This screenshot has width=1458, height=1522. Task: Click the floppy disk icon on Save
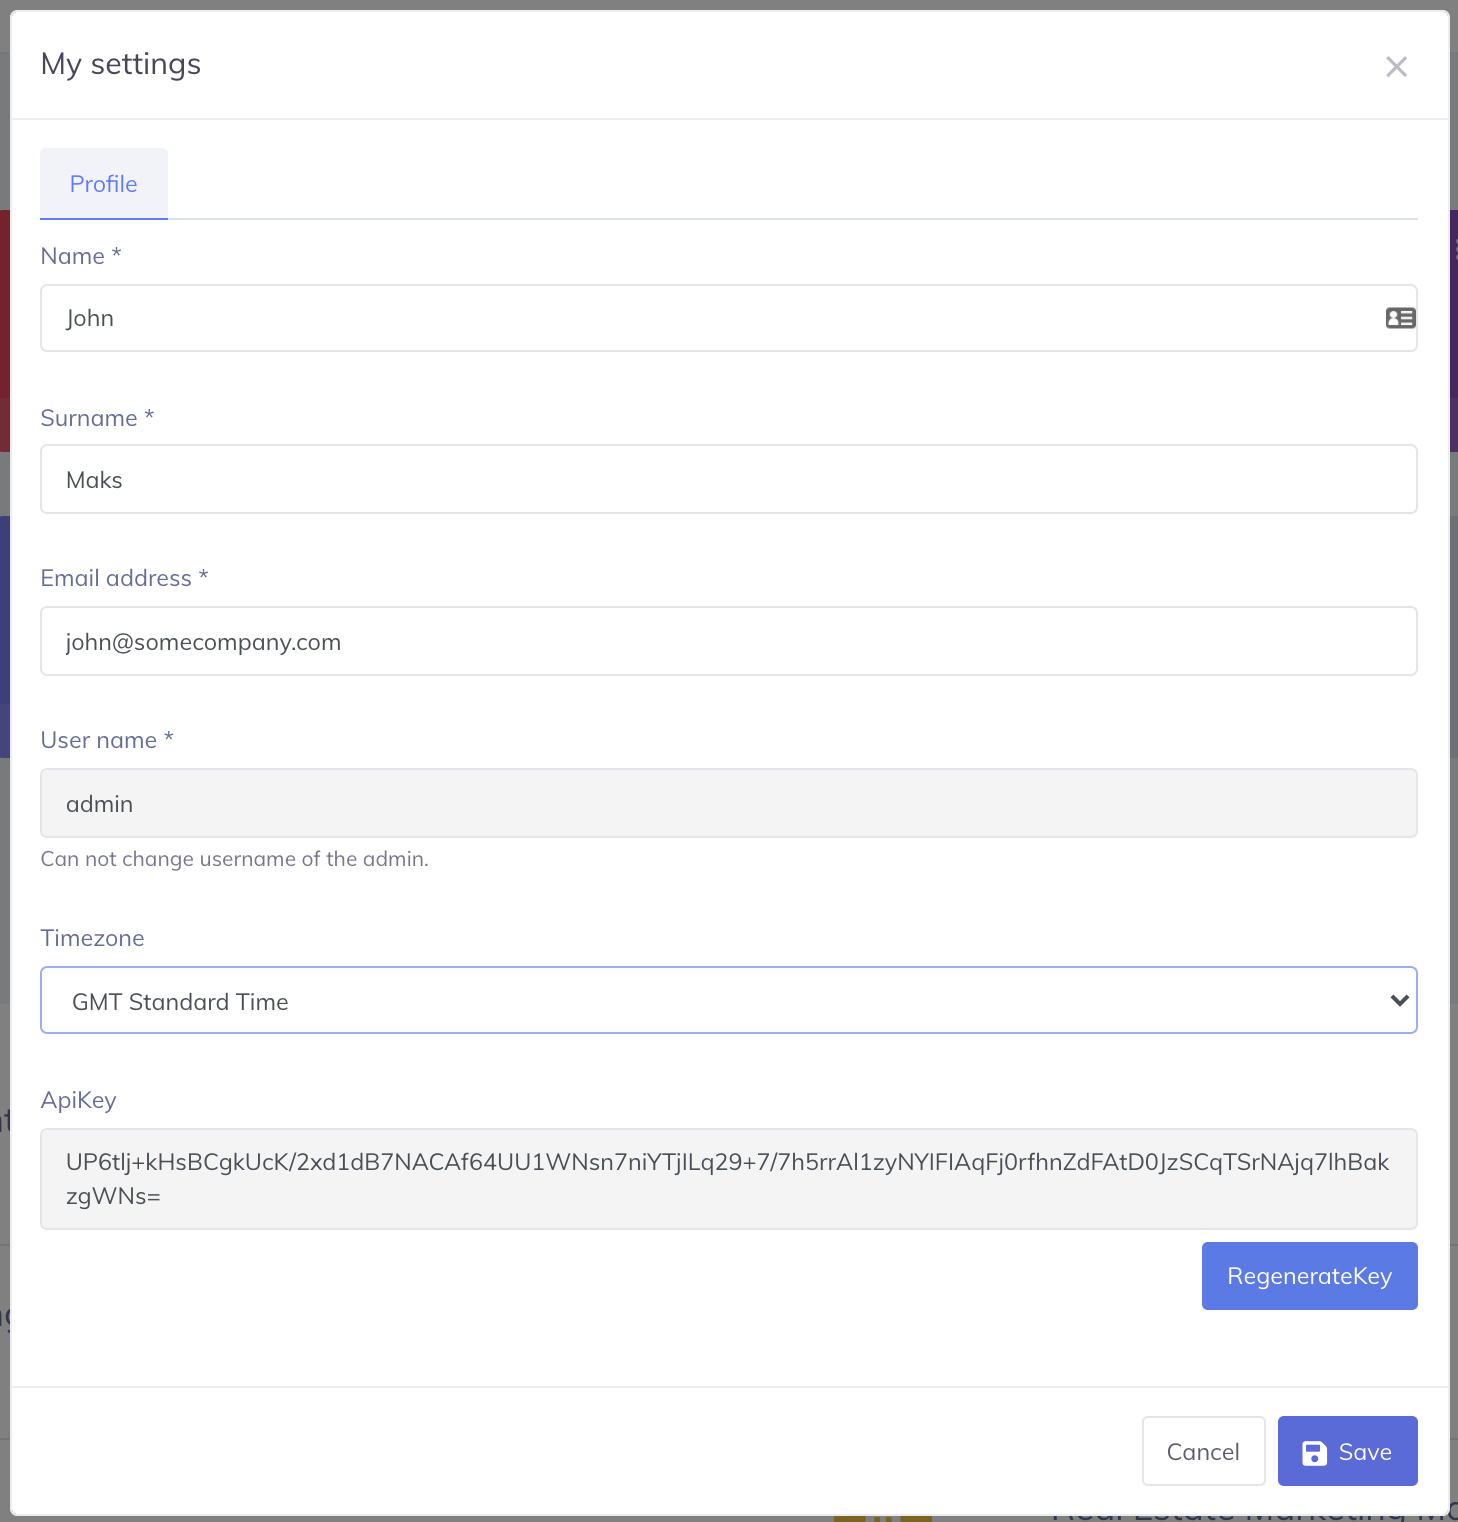1315,1453
